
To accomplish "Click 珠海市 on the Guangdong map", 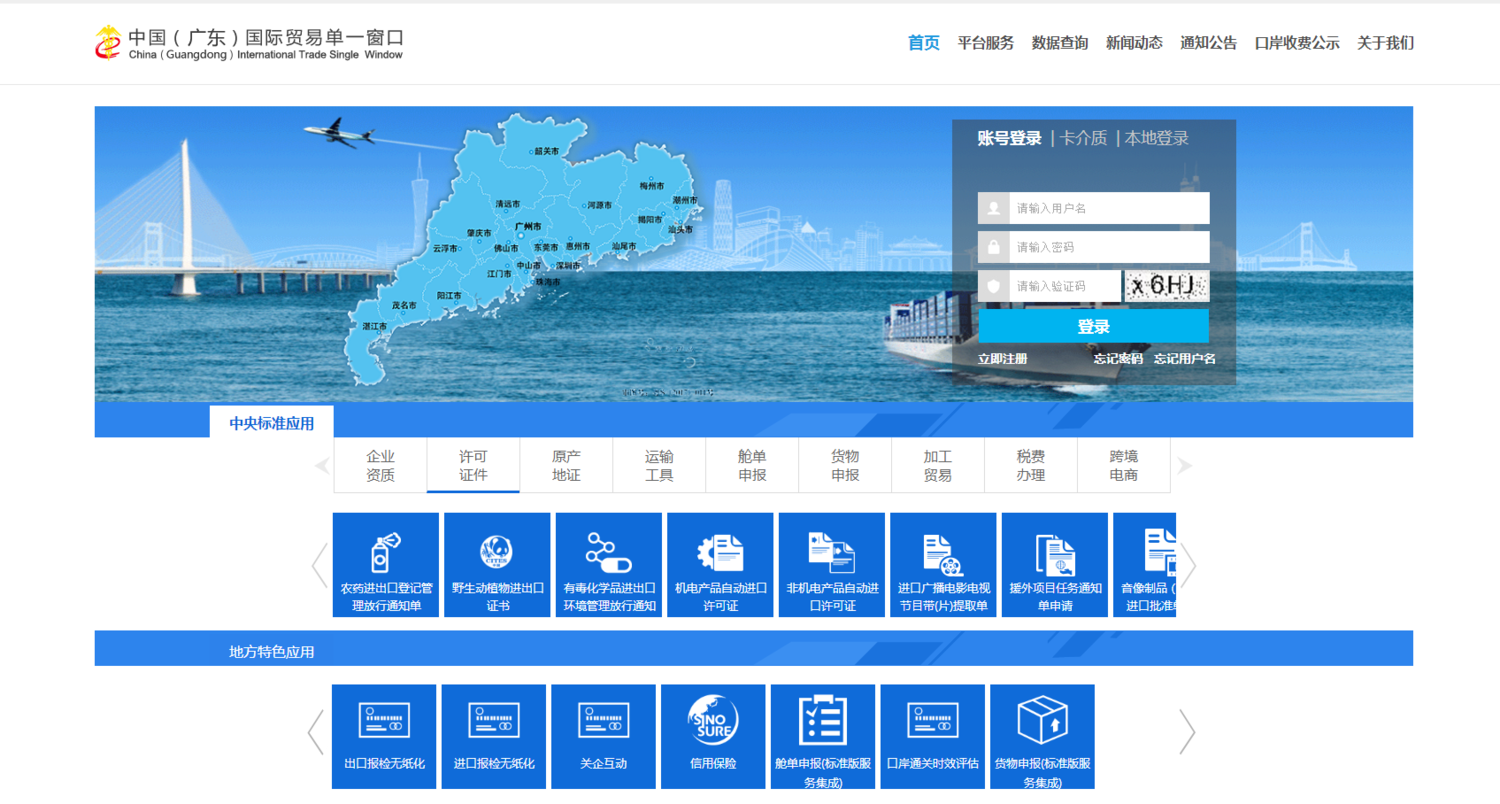I will [548, 282].
